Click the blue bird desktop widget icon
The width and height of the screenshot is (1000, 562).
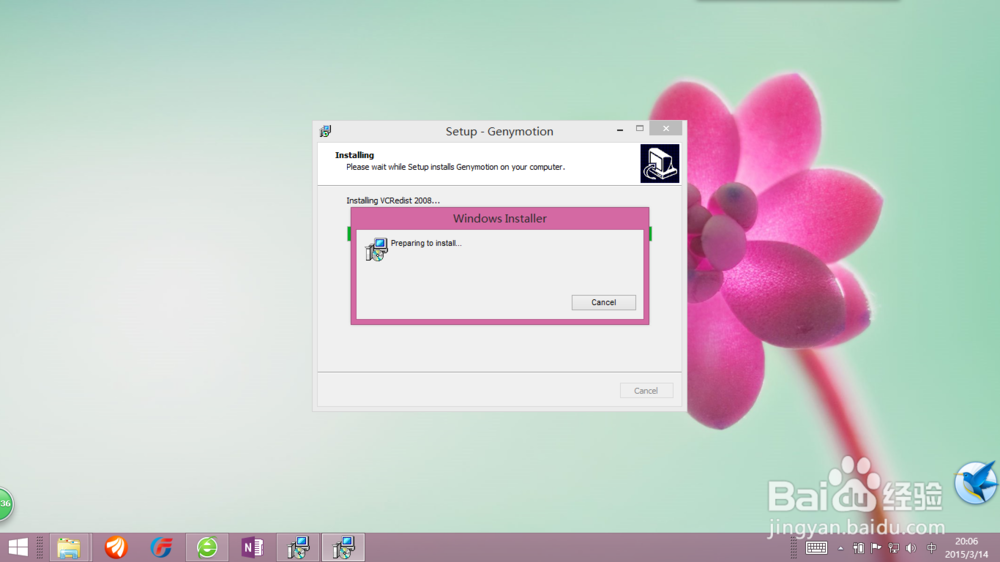976,483
